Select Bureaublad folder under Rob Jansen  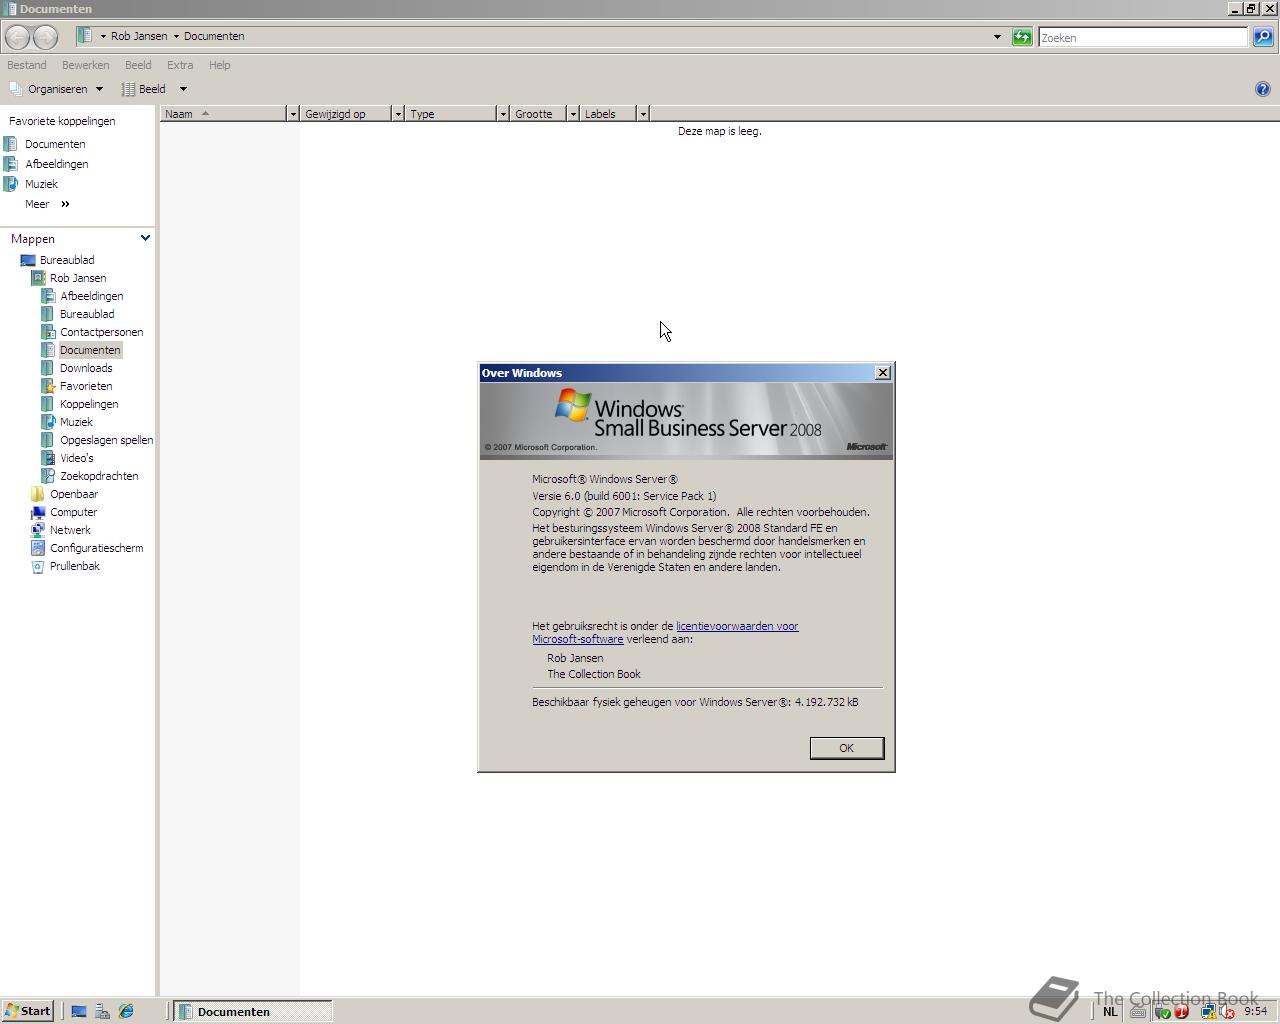click(87, 314)
